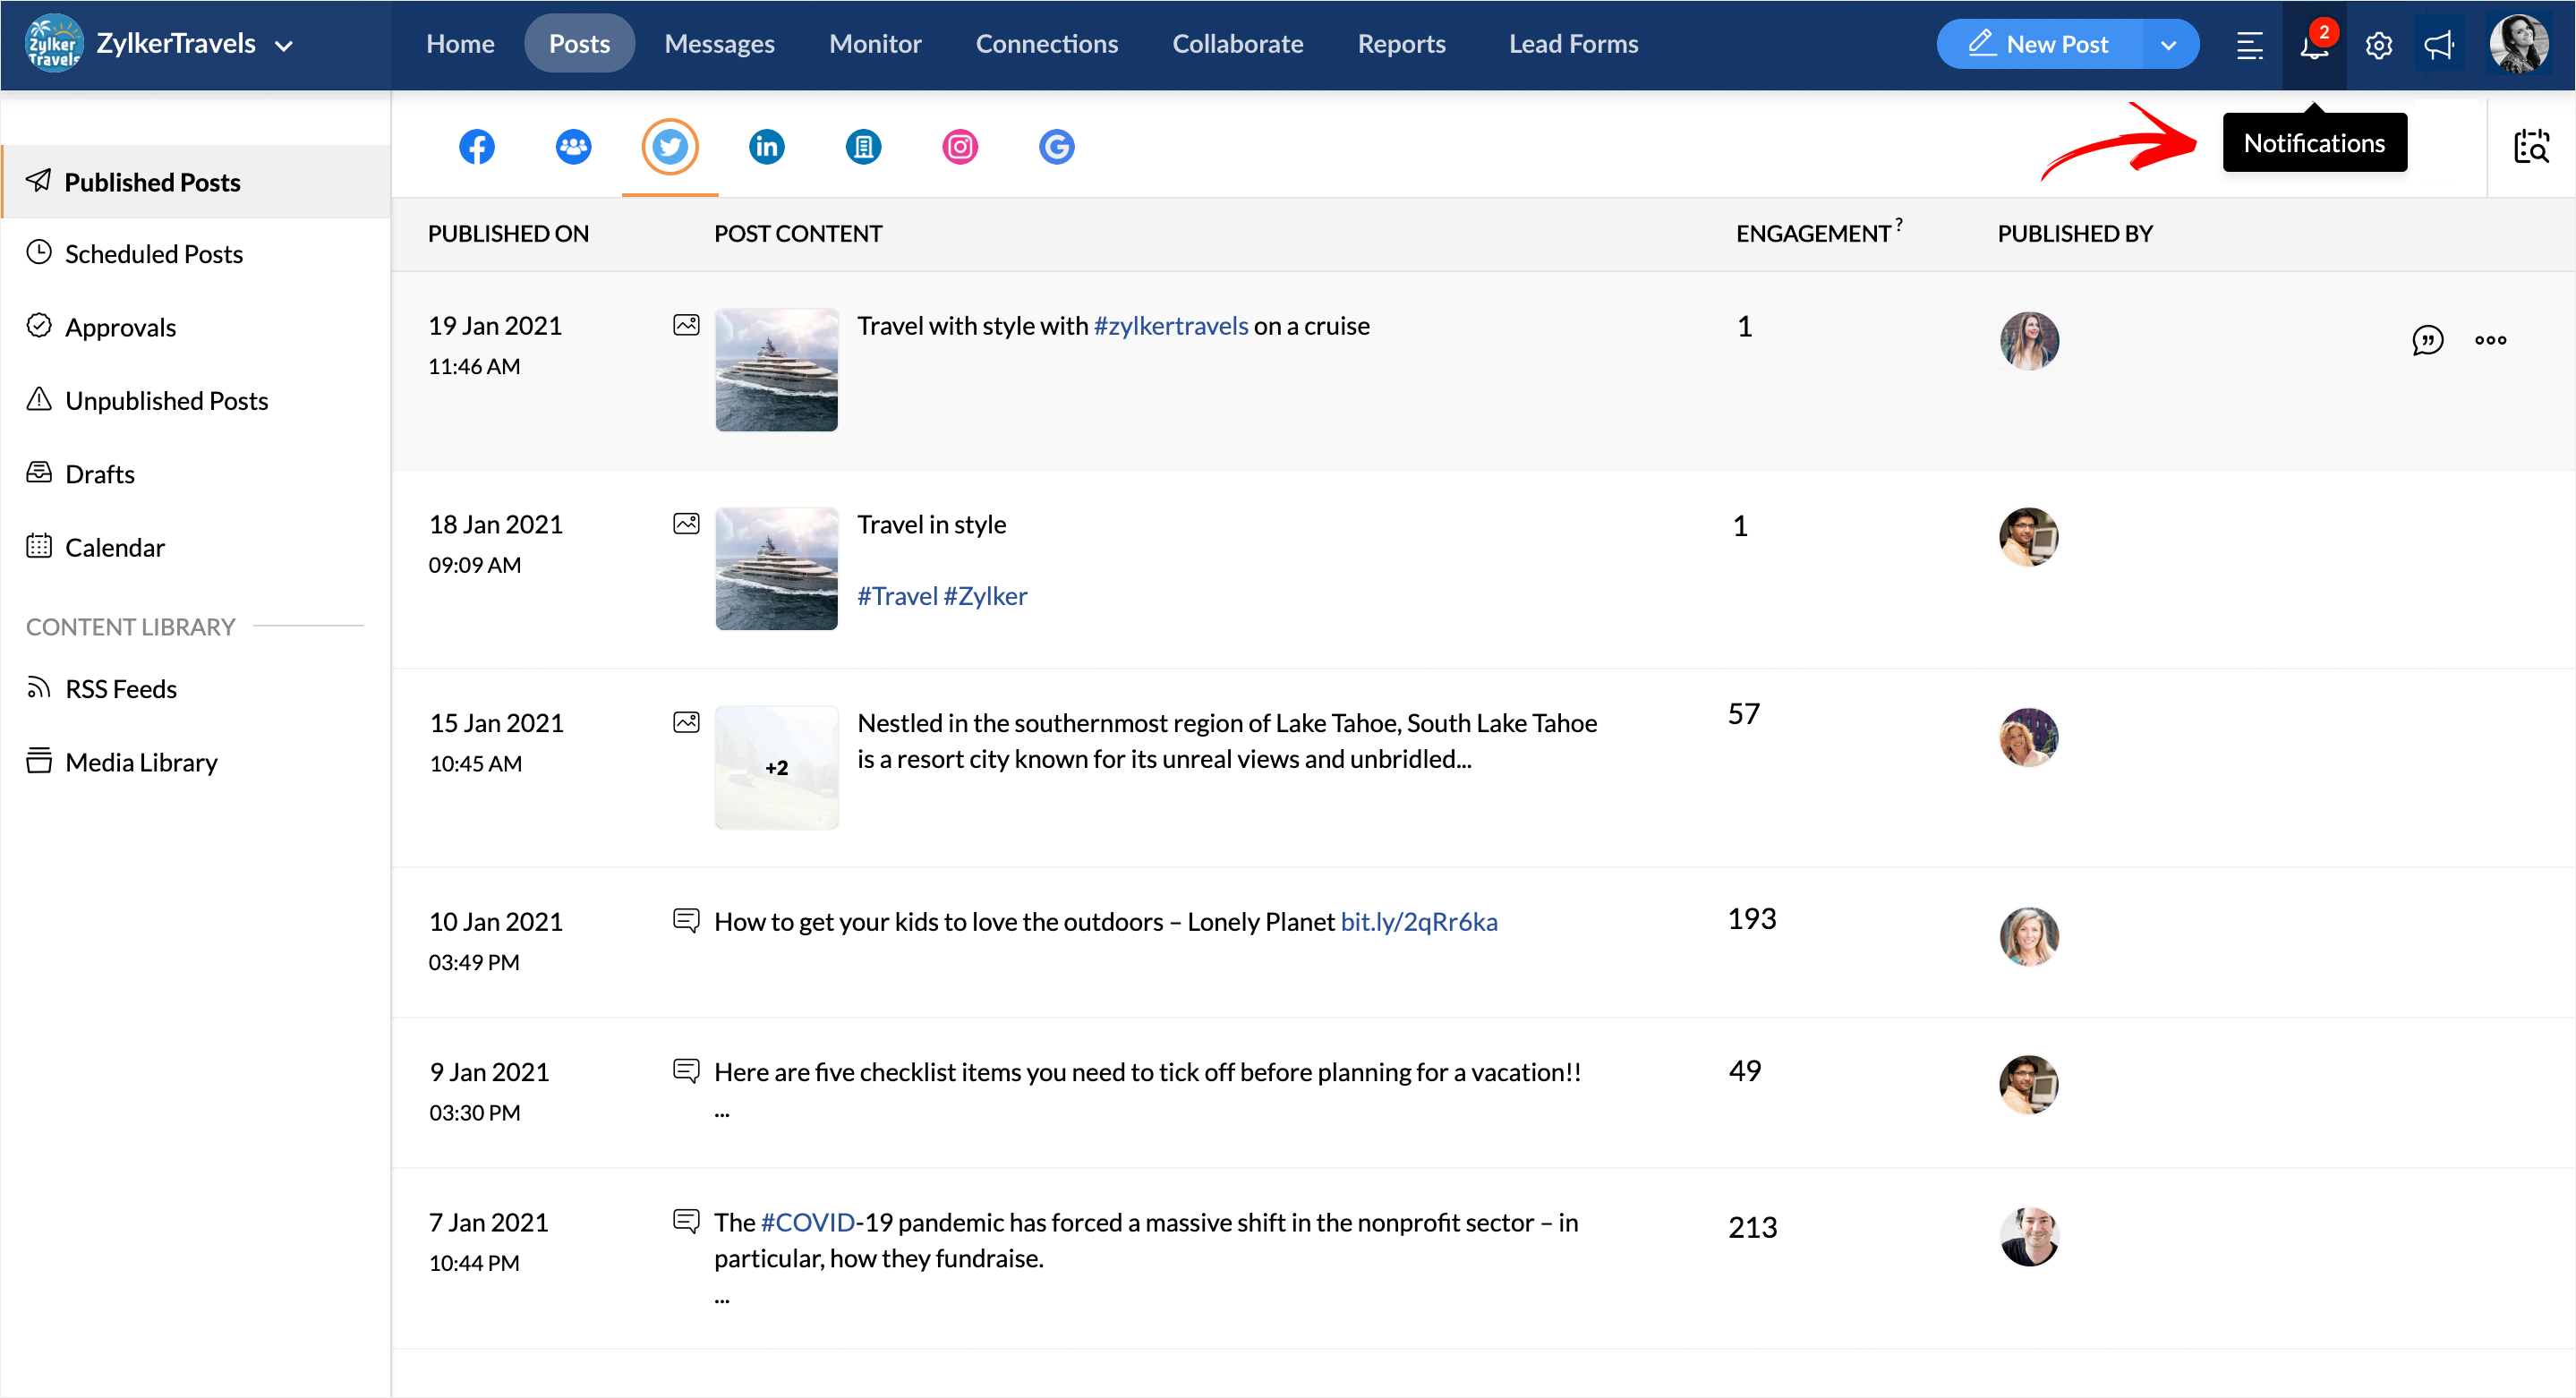The image size is (2576, 1398).
Task: Click the notifications bell icon
Action: click(2313, 45)
